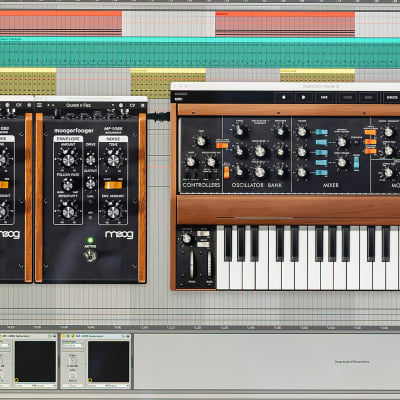Toggle the upper white switch beside keyboard
Viewport: 400px width, 400px height.
[x=203, y=234]
